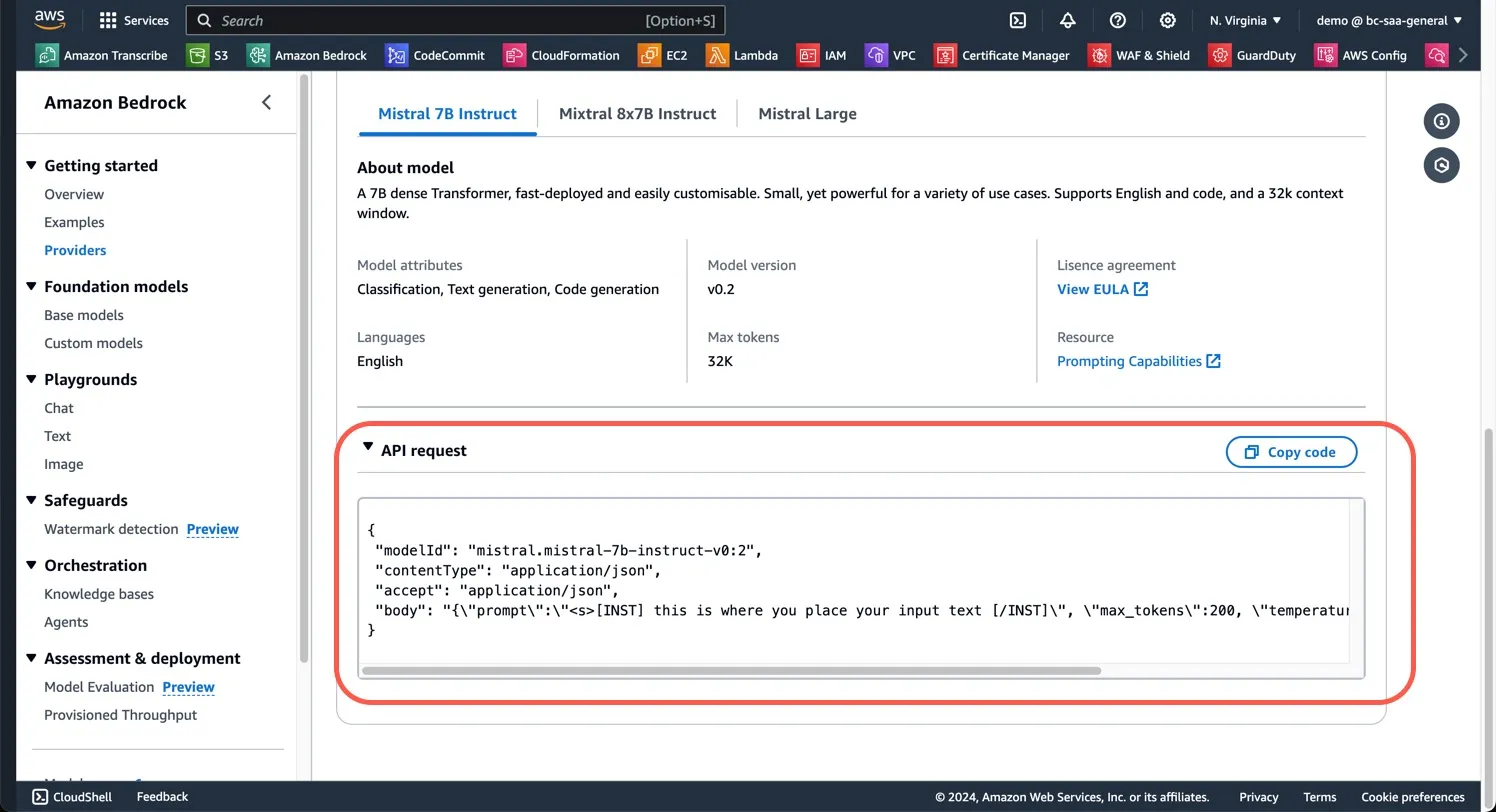Viewport: 1496px width, 812px height.
Task: Open the Text playground
Action: point(58,436)
